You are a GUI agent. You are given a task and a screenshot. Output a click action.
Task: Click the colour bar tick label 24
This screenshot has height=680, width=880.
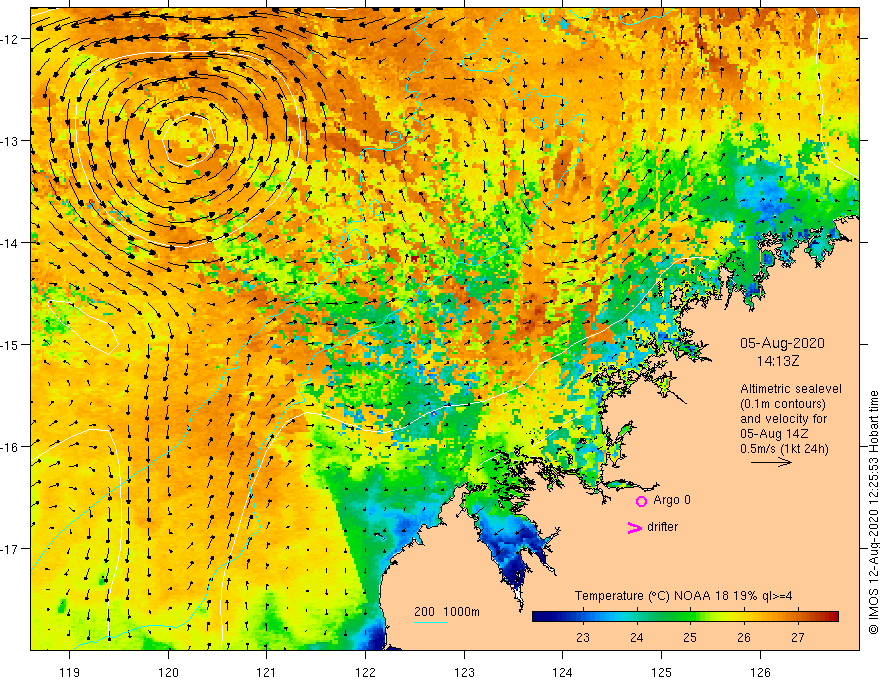(636, 637)
